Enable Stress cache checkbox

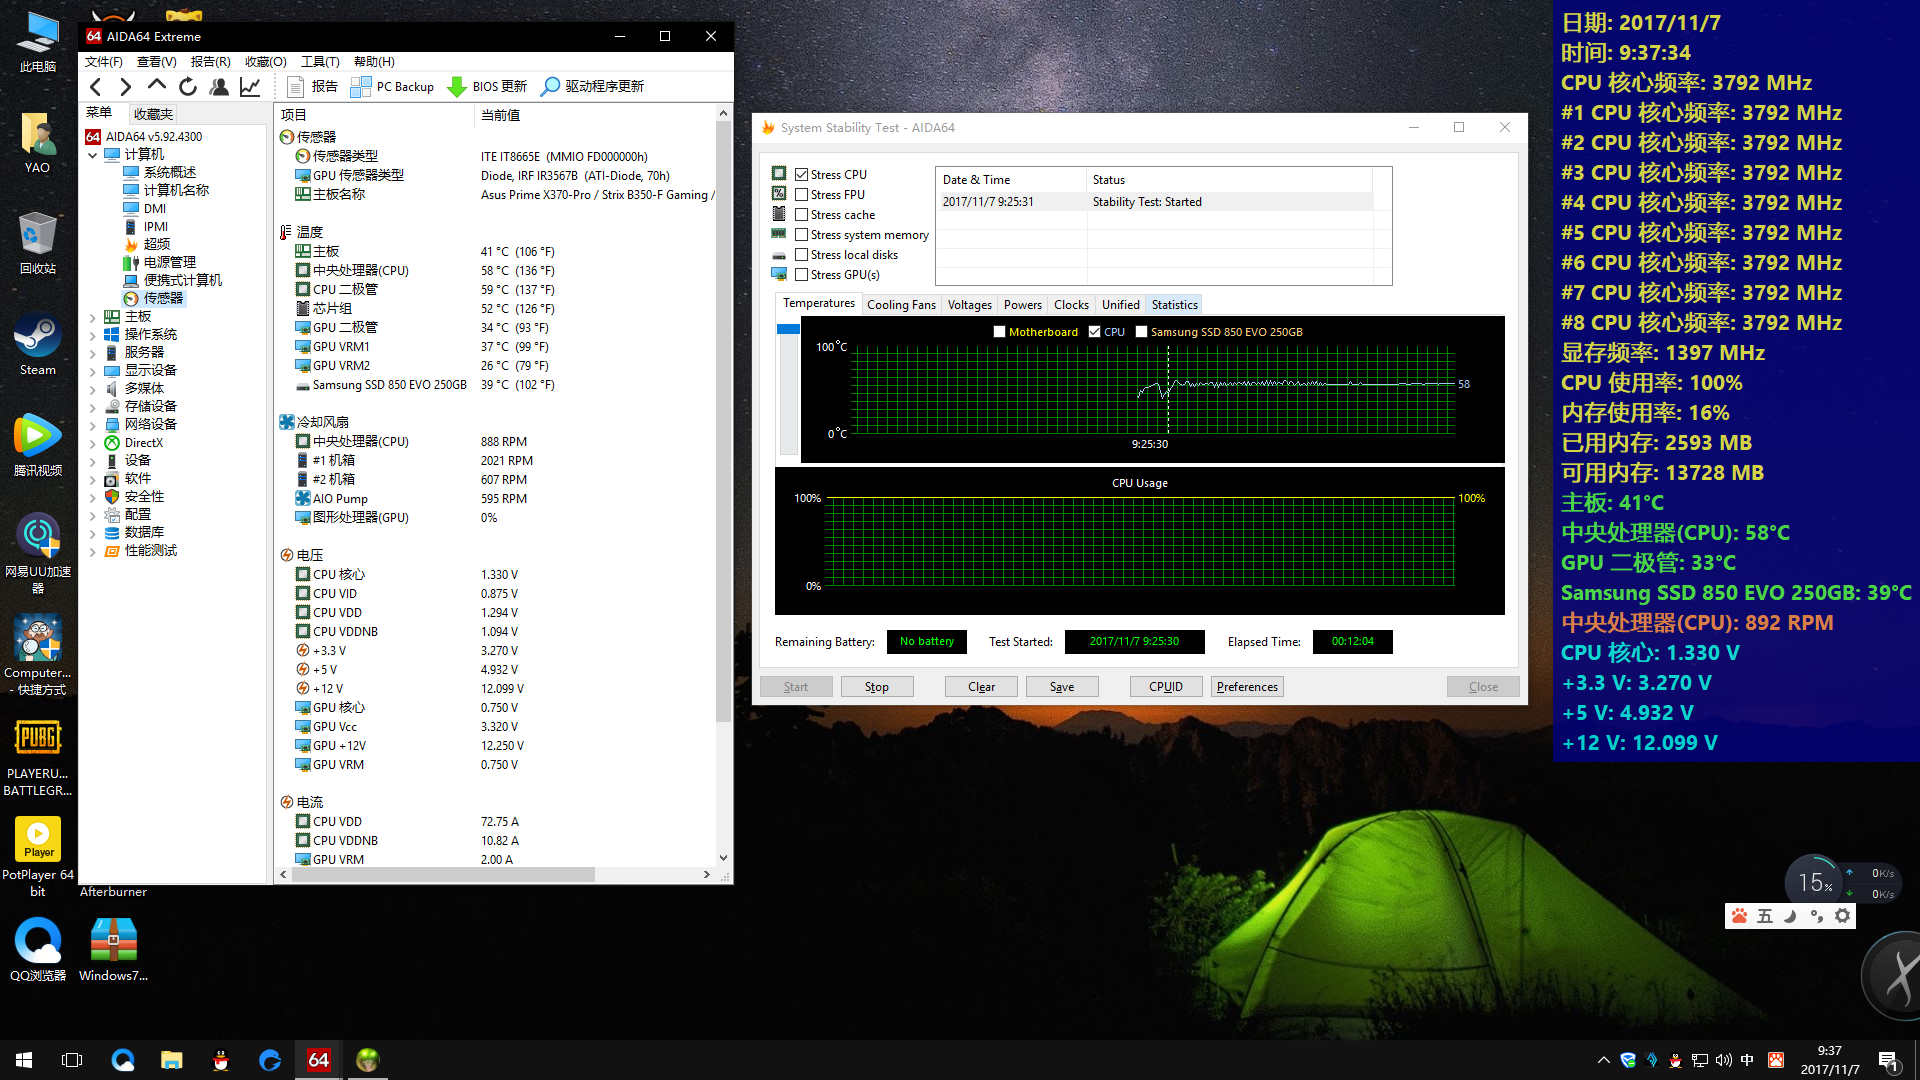click(x=801, y=215)
